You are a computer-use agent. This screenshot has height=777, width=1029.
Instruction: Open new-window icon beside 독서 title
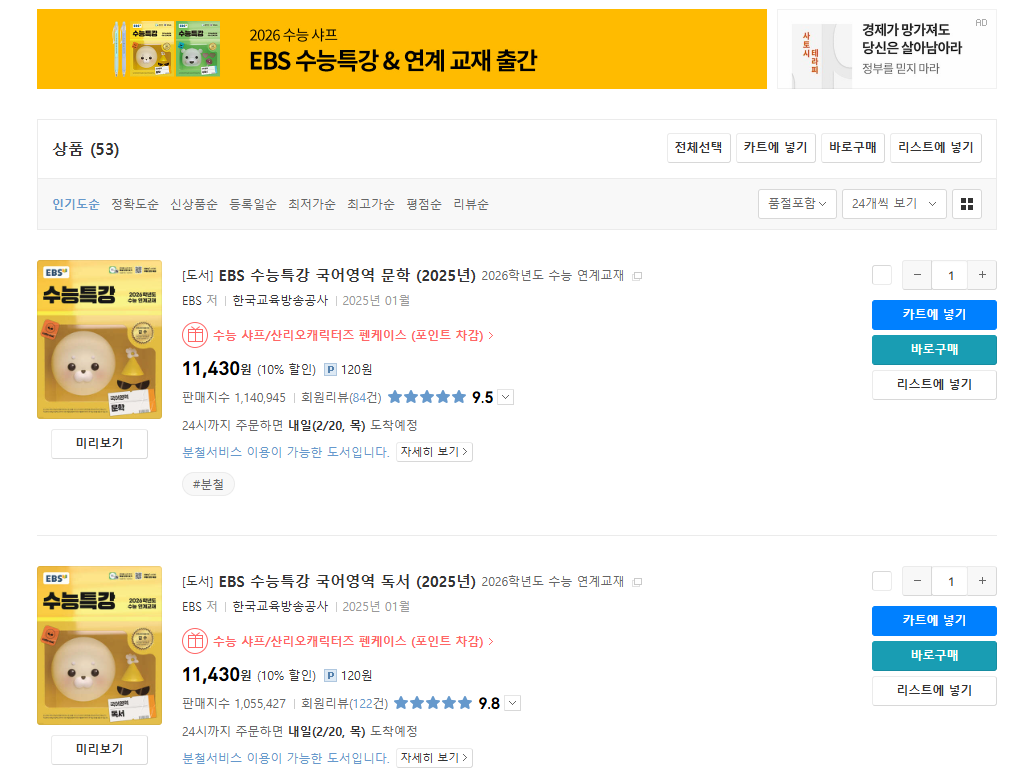point(637,582)
